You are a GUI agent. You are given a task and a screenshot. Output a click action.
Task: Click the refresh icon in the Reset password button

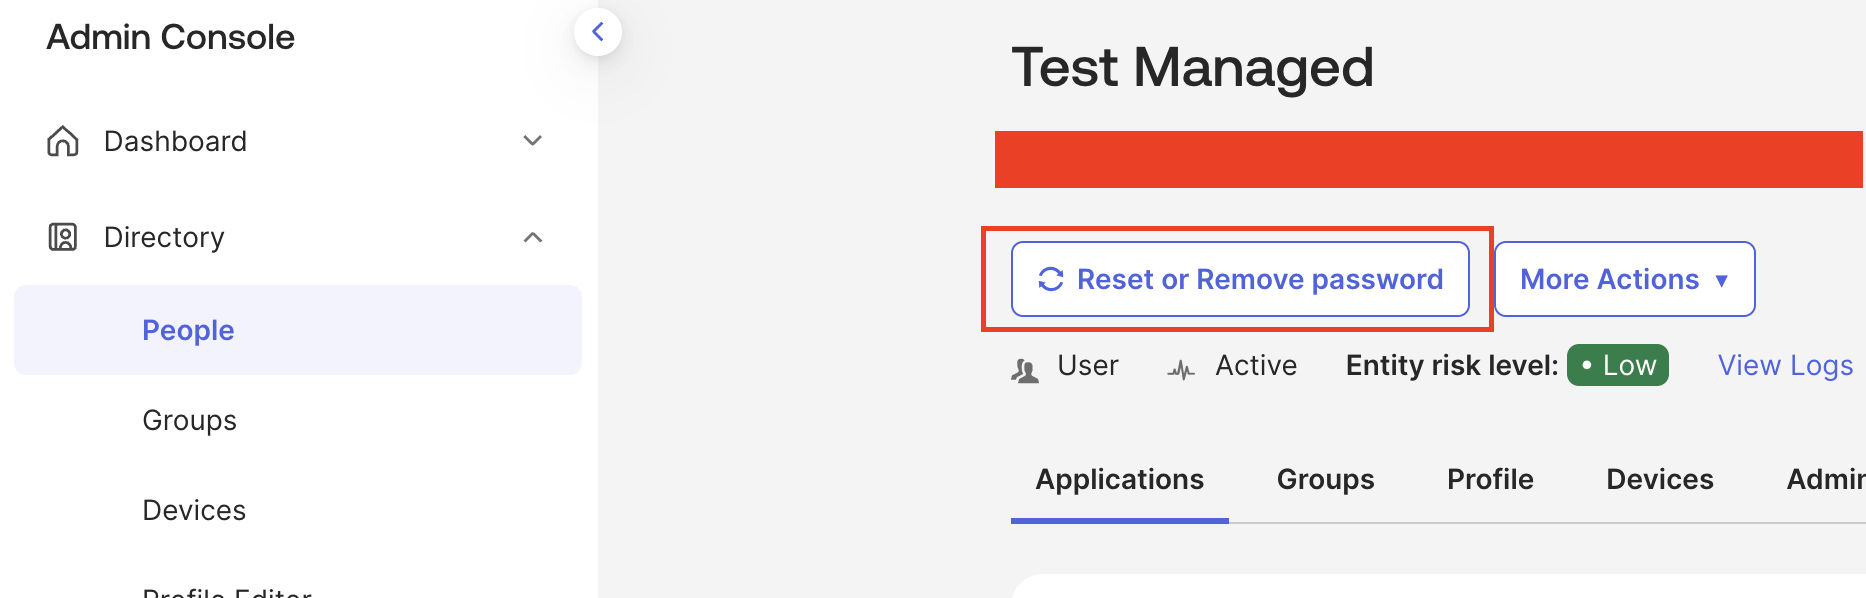1050,279
